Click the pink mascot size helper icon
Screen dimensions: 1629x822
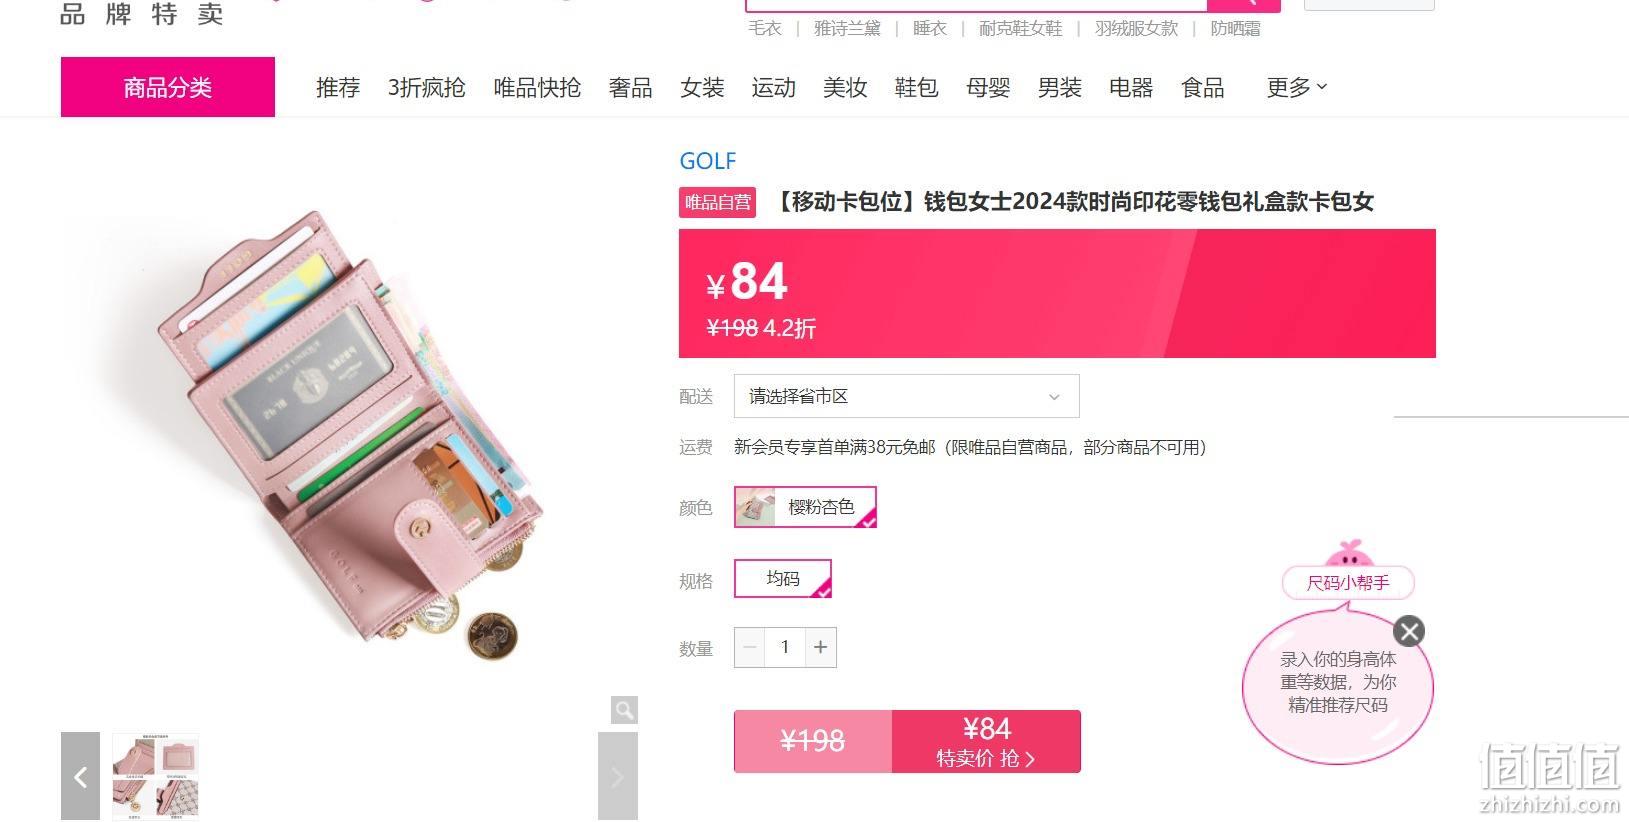click(1348, 554)
